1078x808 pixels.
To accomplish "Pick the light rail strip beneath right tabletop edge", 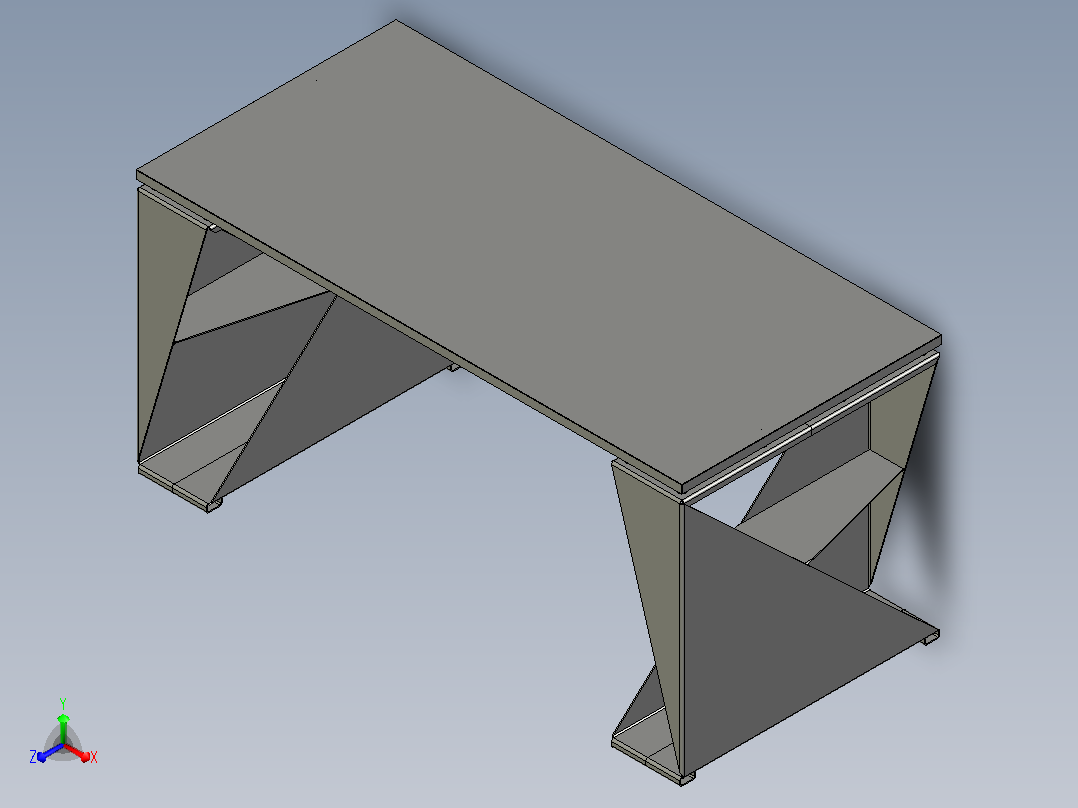I will (811, 428).
